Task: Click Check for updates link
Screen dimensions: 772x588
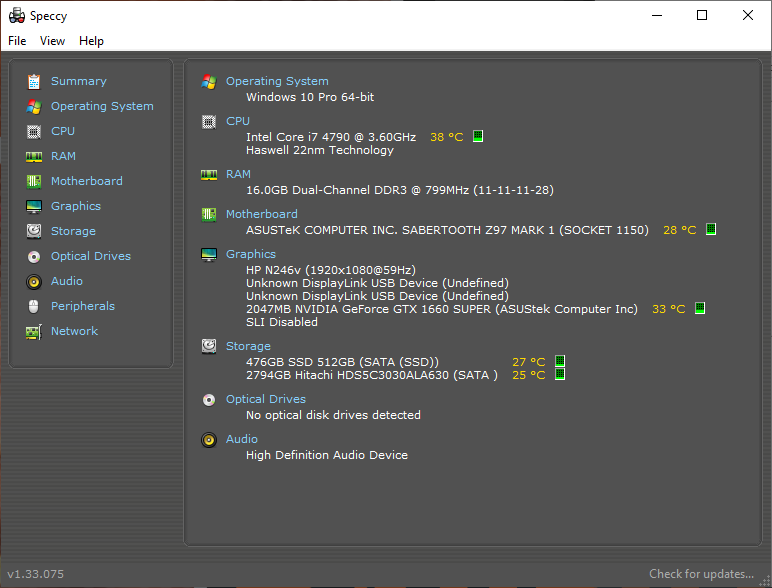Action: click(x=701, y=574)
